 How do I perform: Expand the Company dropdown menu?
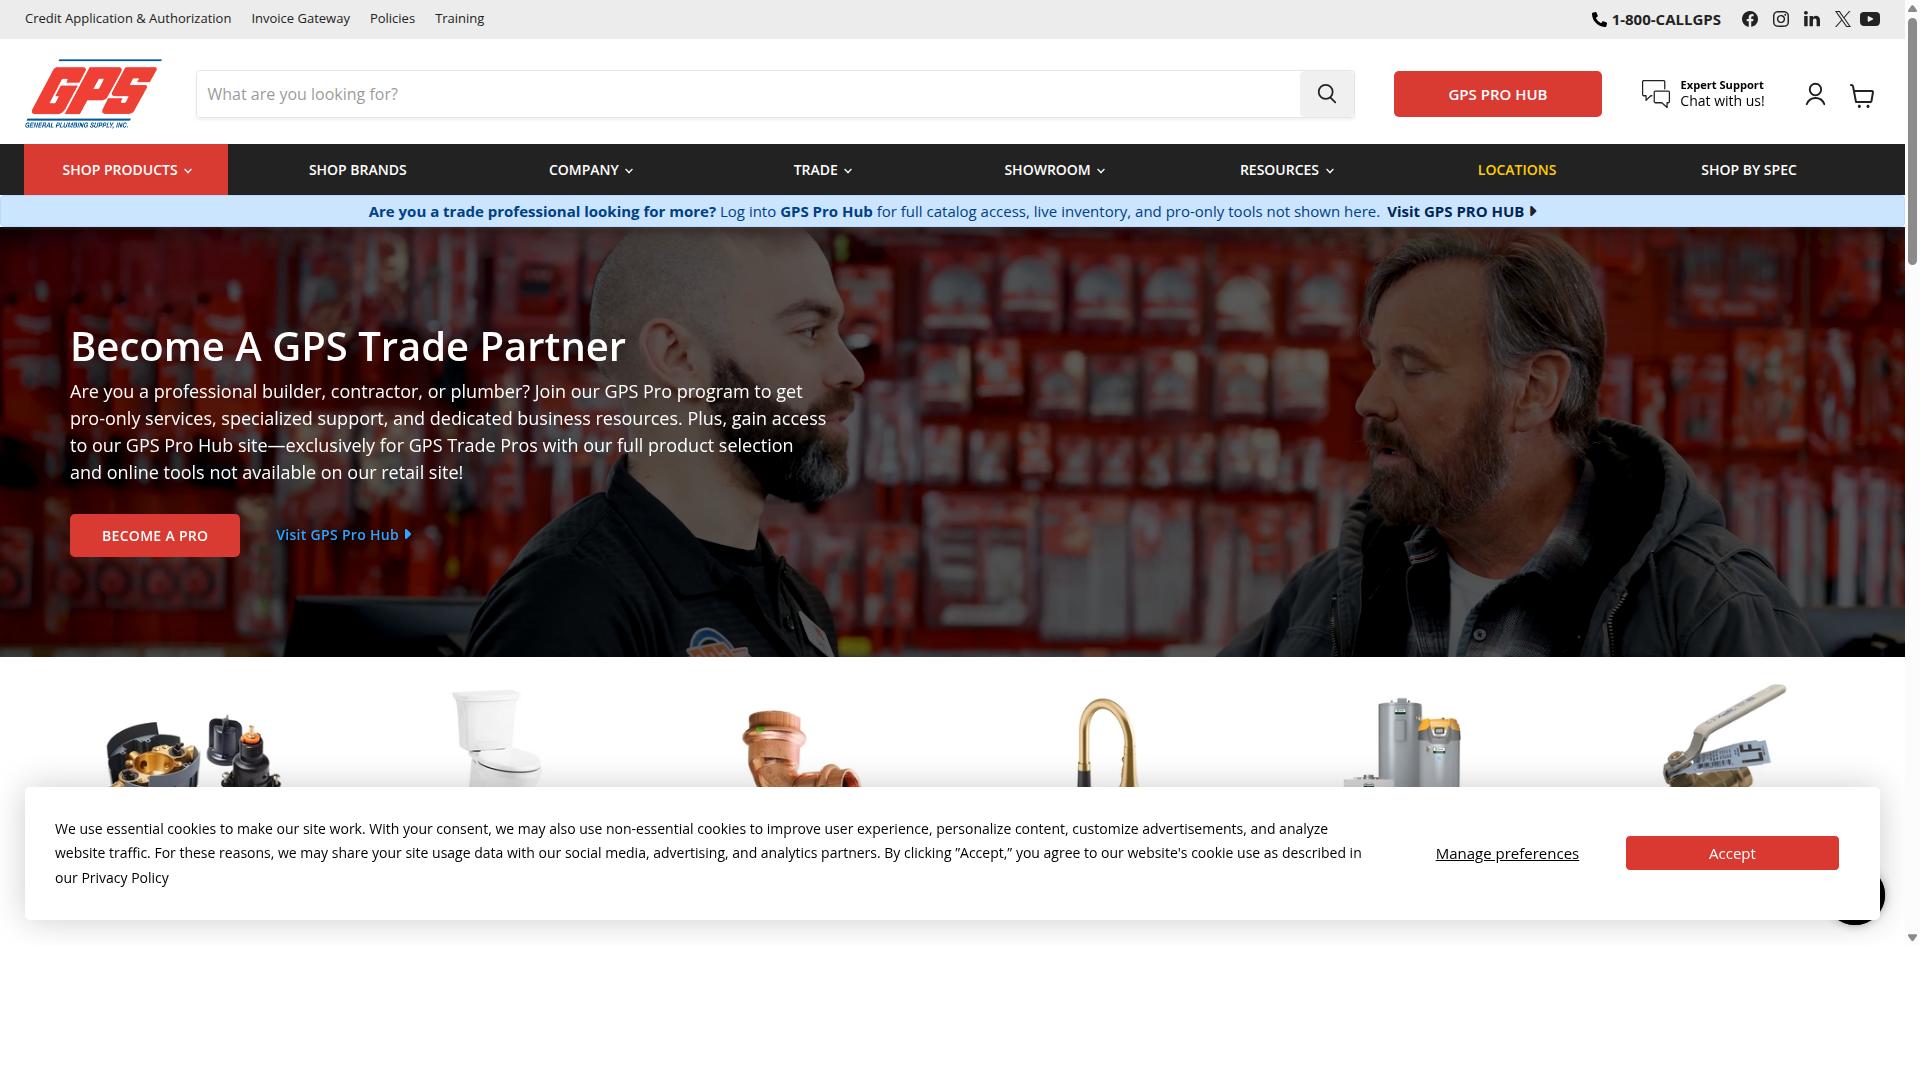click(x=590, y=170)
